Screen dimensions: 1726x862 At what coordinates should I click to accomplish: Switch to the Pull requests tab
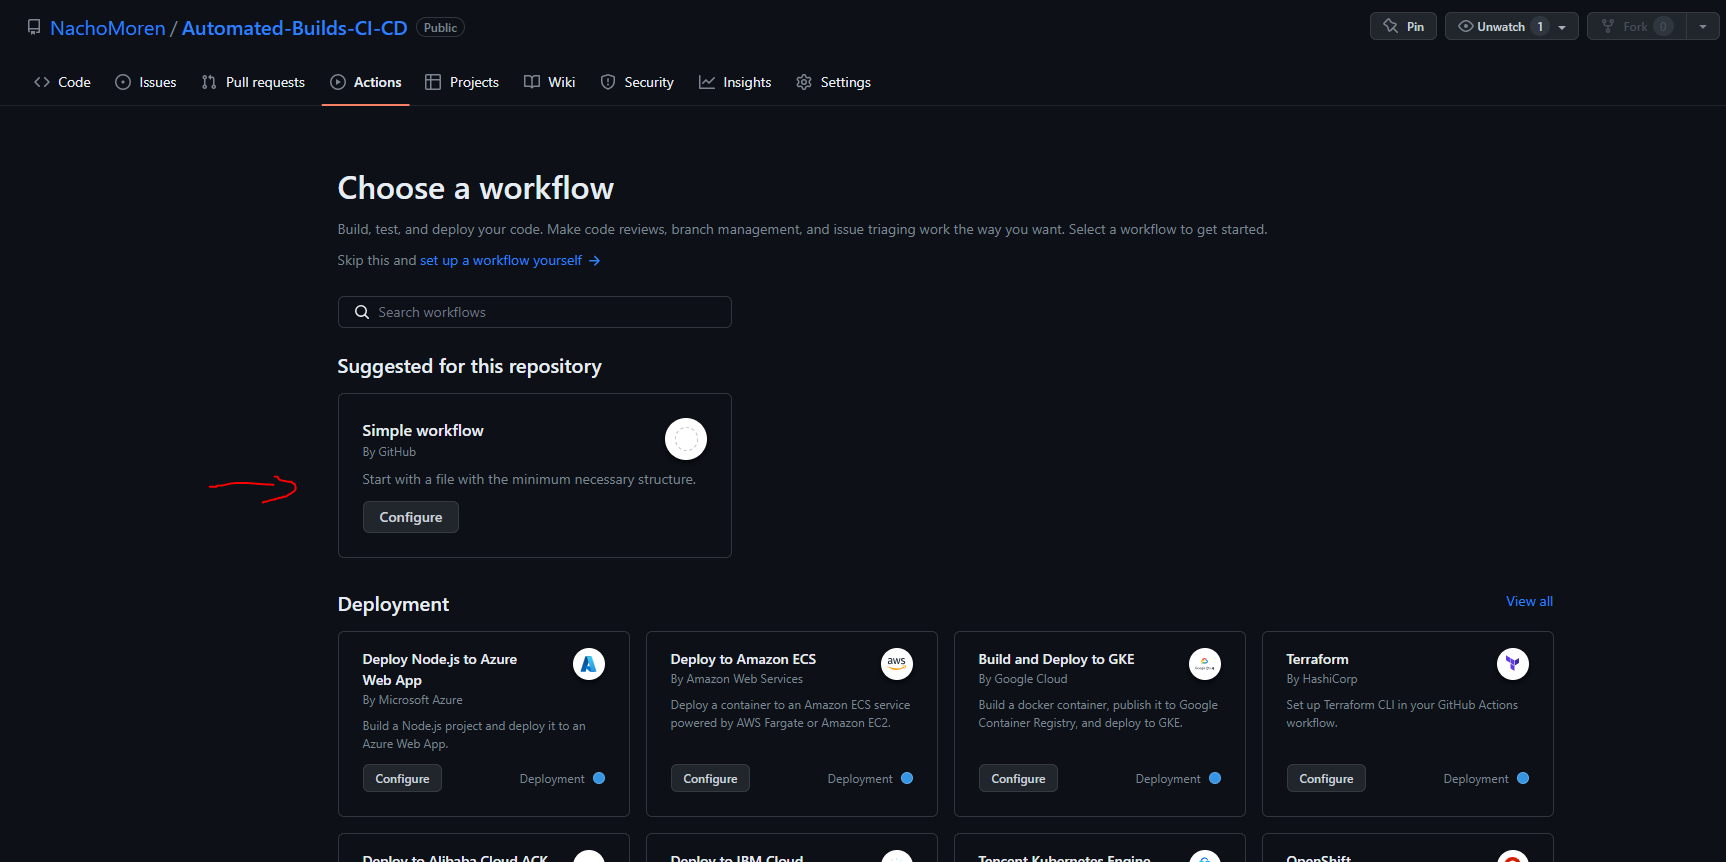[x=253, y=82]
